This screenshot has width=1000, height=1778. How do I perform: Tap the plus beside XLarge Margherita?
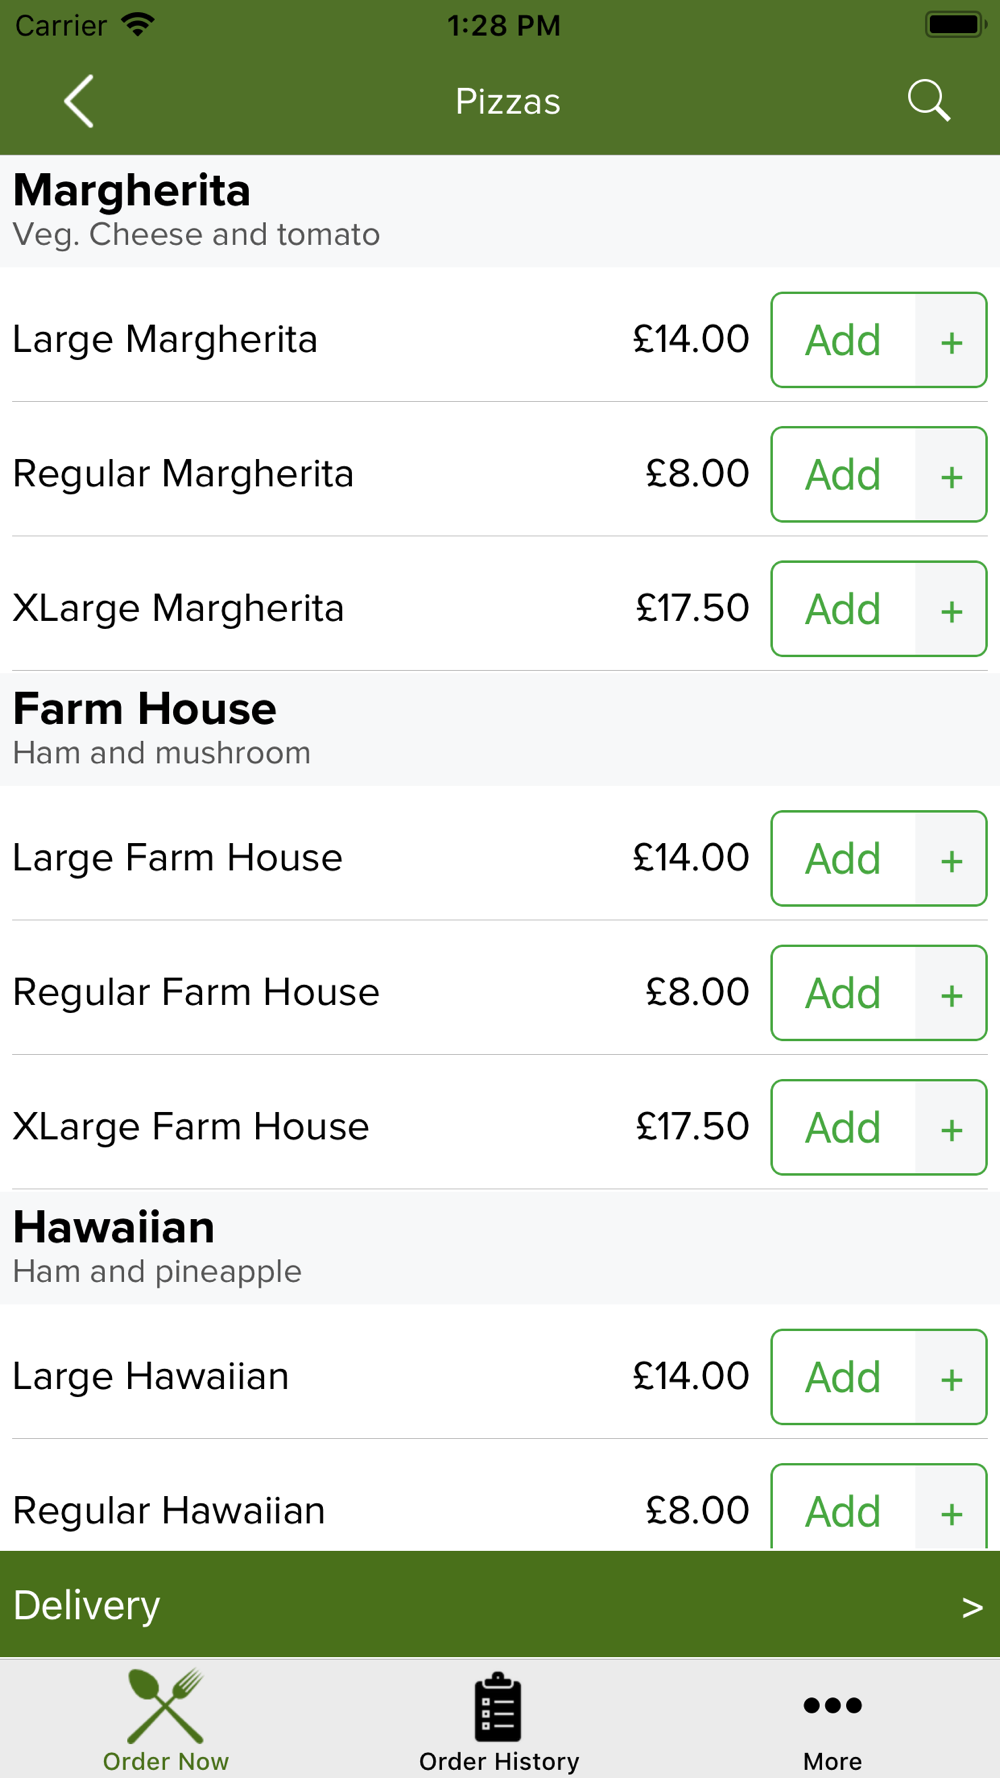tap(951, 609)
